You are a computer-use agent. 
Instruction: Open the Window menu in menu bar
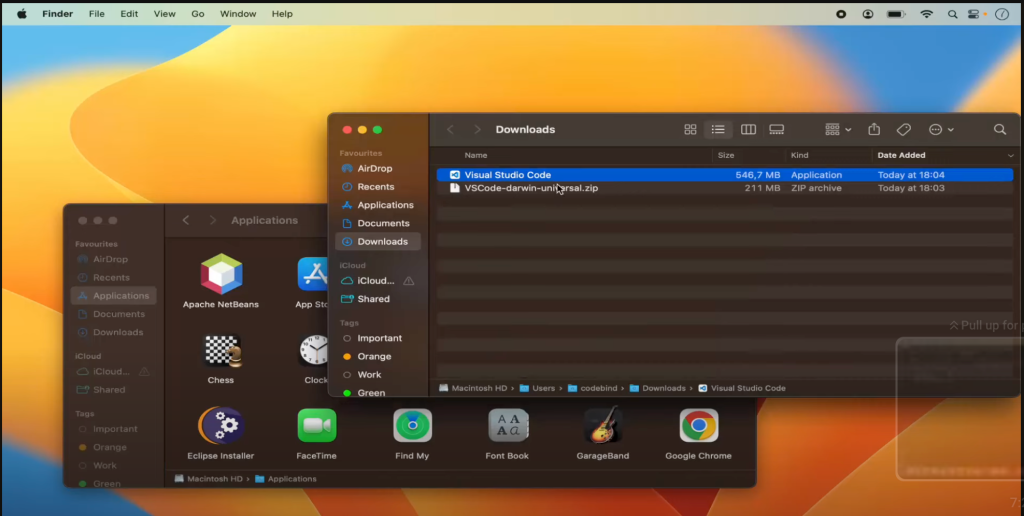pyautogui.click(x=238, y=14)
